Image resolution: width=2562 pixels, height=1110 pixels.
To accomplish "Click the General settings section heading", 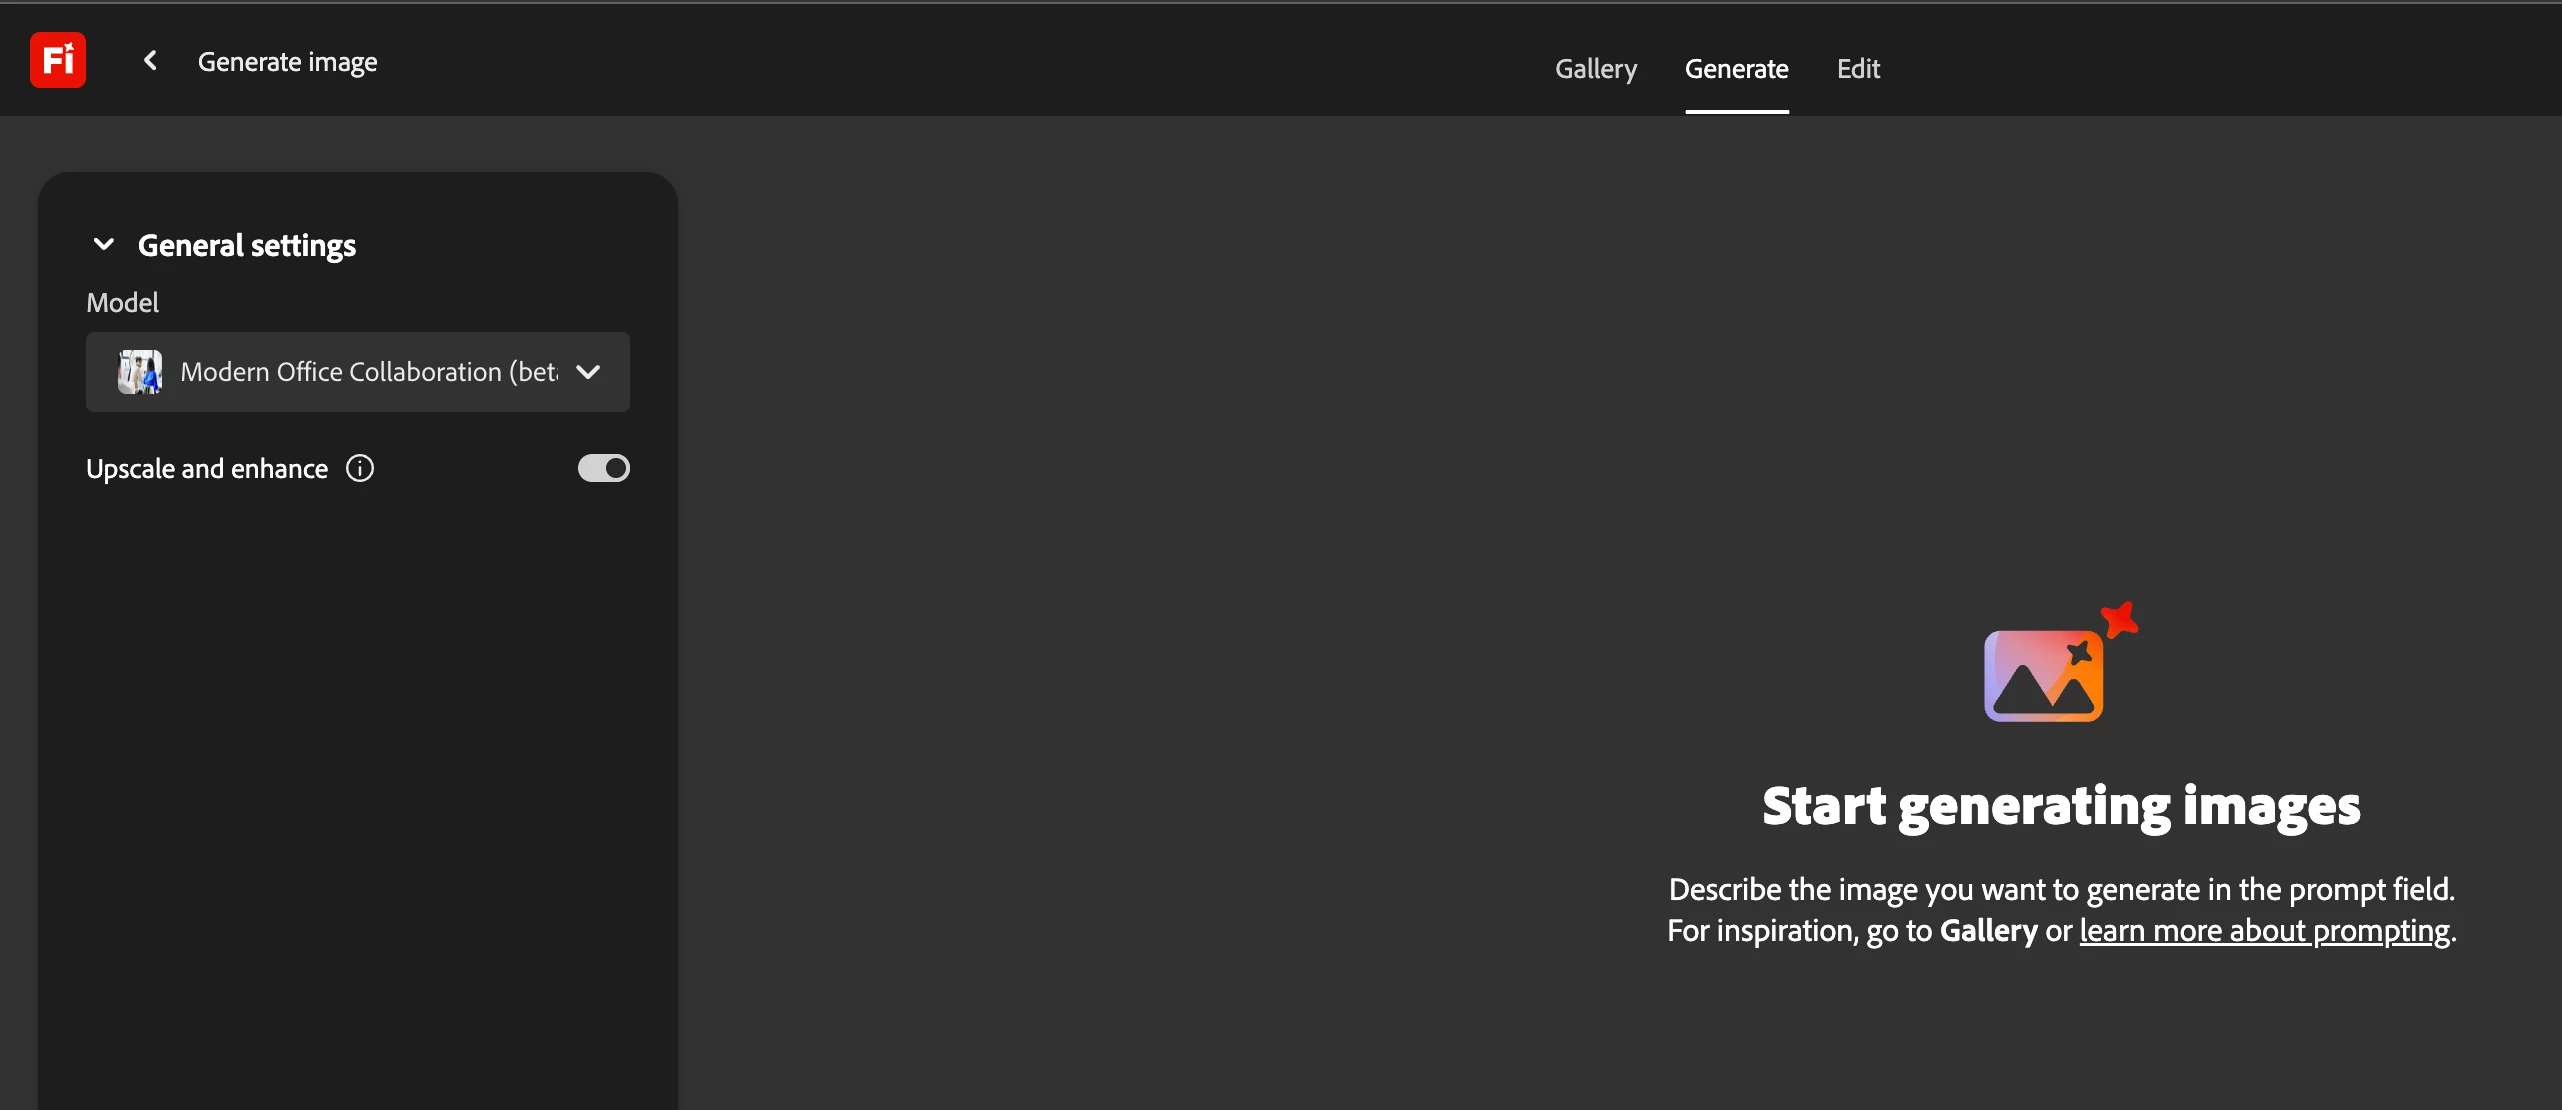I will (247, 246).
